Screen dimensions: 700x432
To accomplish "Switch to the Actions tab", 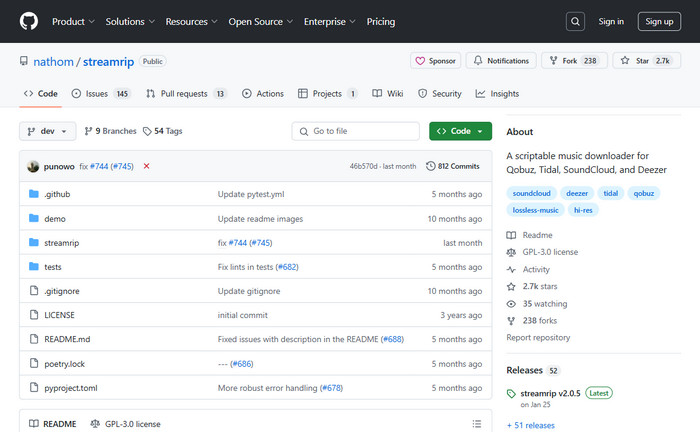I will pyautogui.click(x=263, y=94).
